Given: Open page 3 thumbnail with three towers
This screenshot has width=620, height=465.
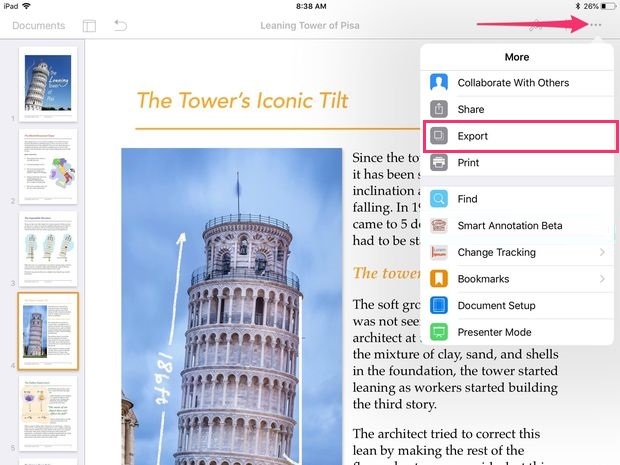Looking at the screenshot, I should (48, 249).
